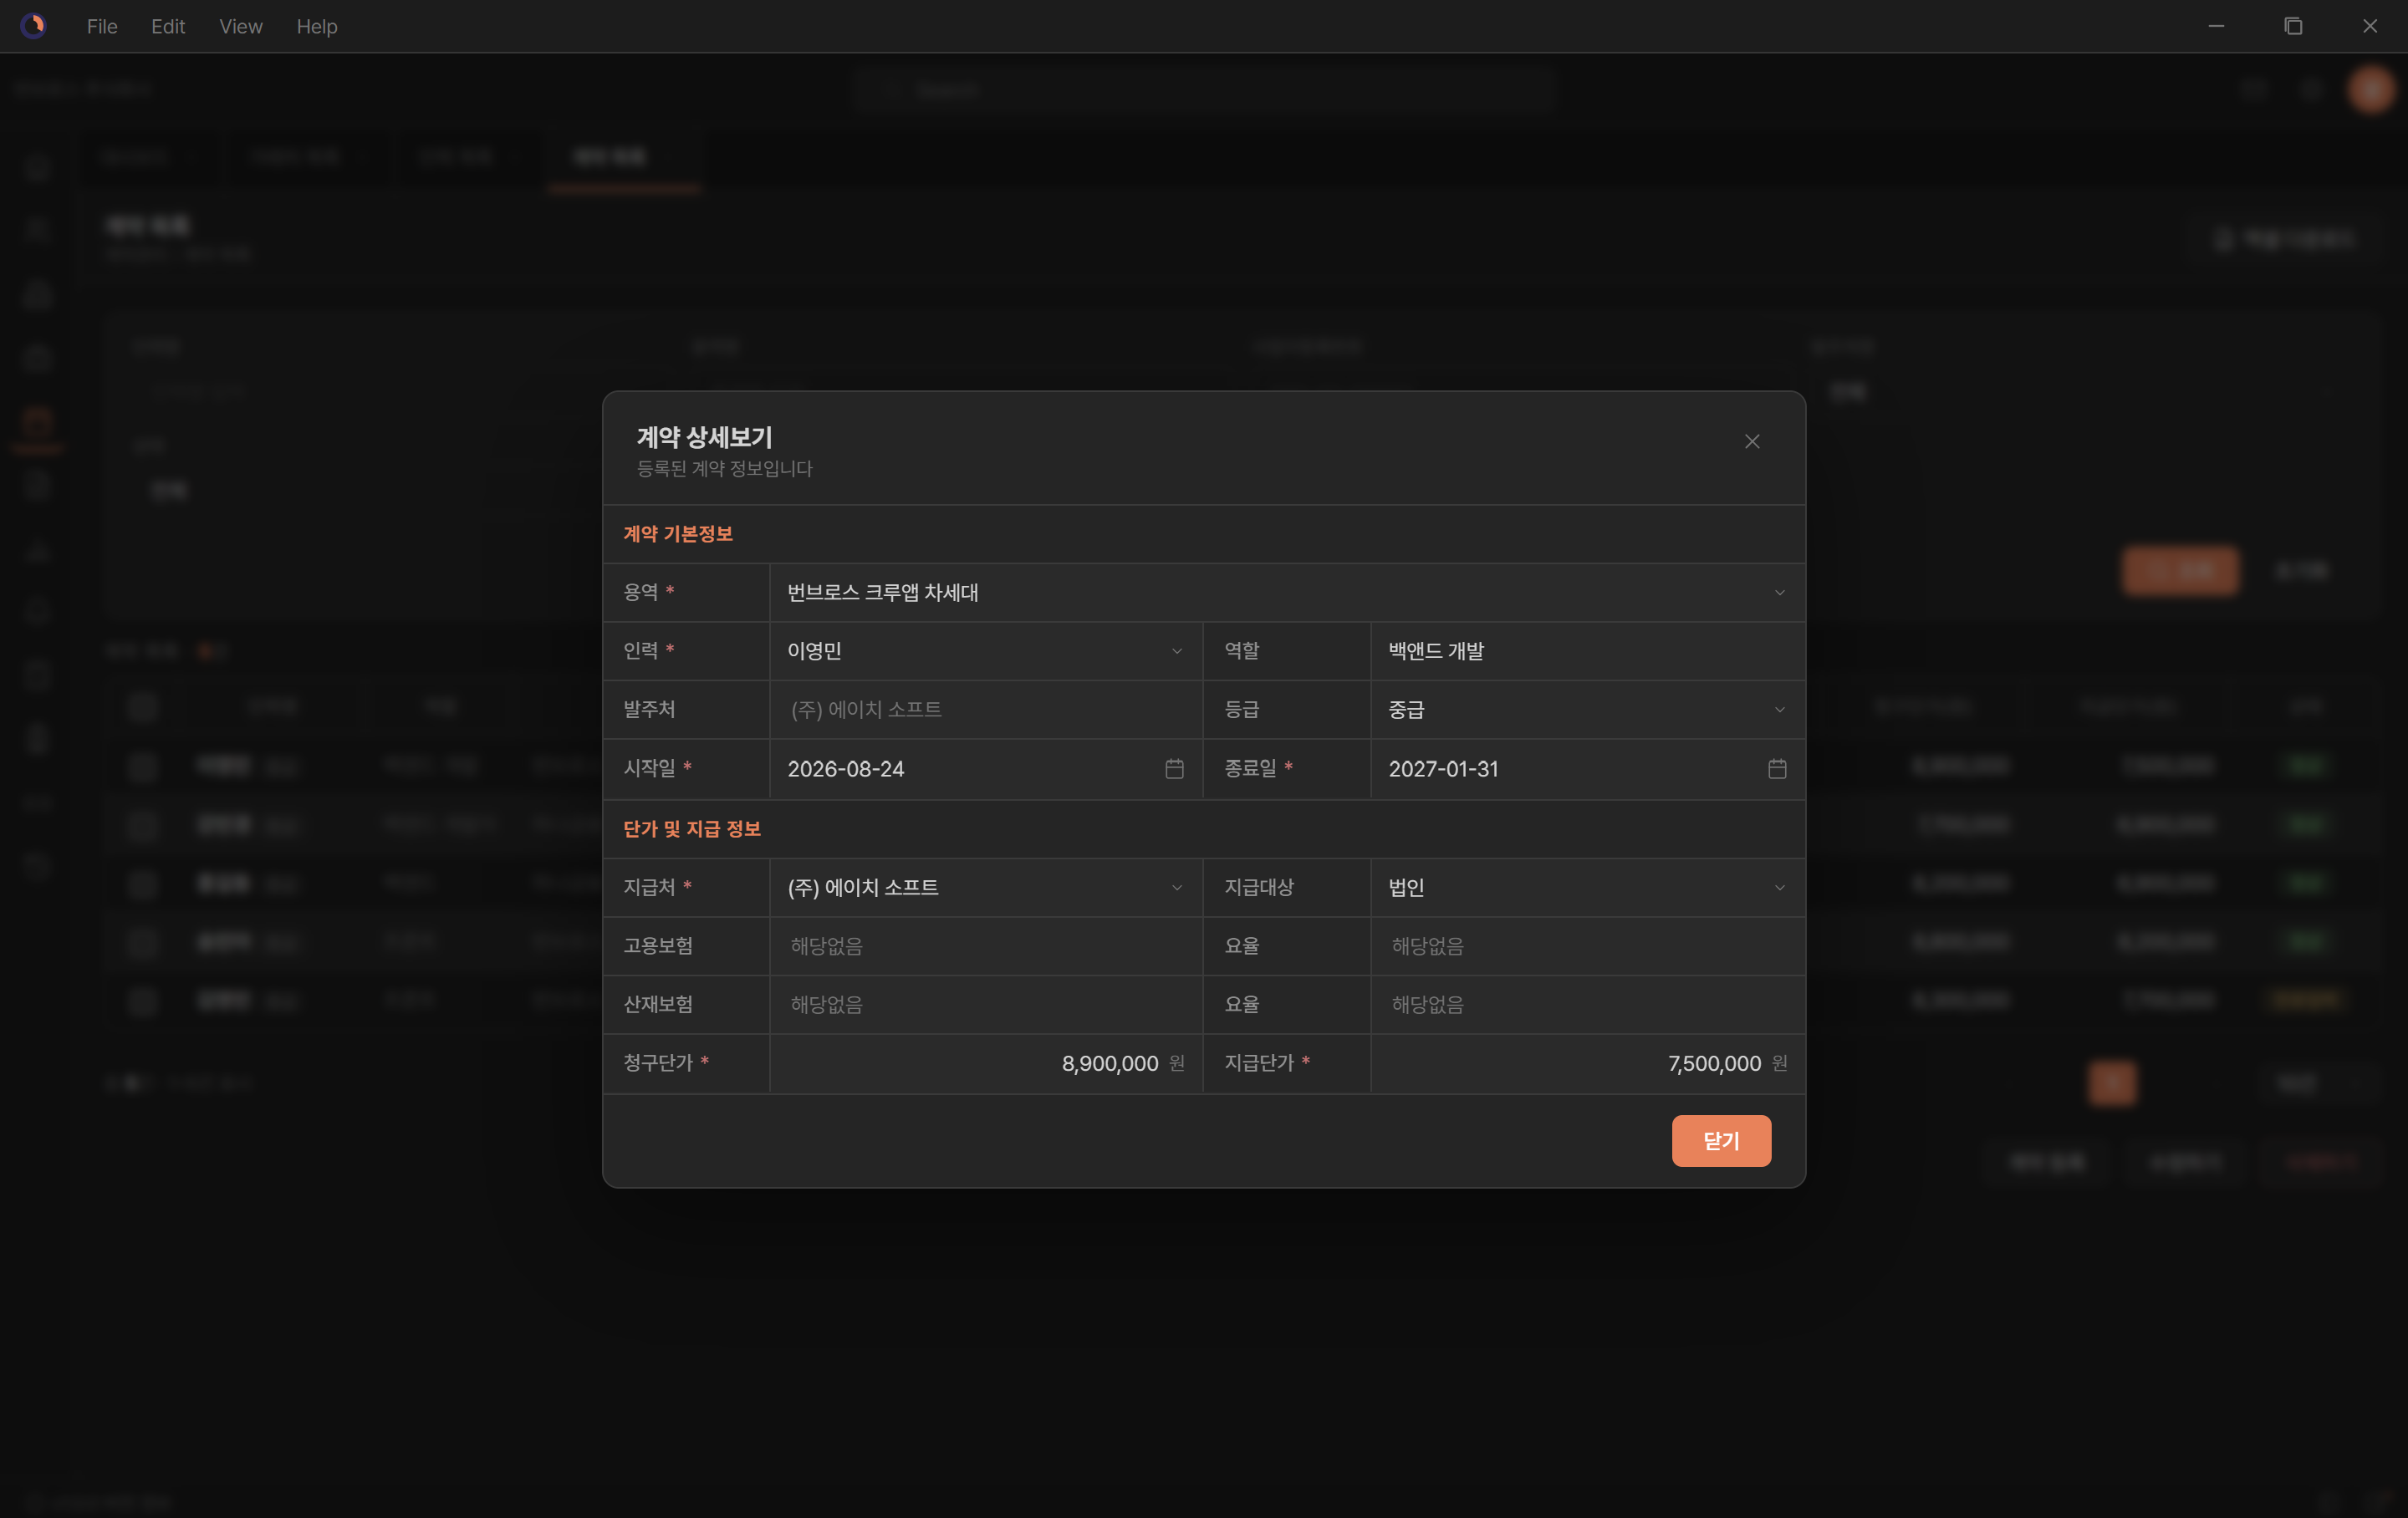
Task: Expand the 지급처 dropdown (주) 에이치 소프트
Action: pyautogui.click(x=985, y=887)
